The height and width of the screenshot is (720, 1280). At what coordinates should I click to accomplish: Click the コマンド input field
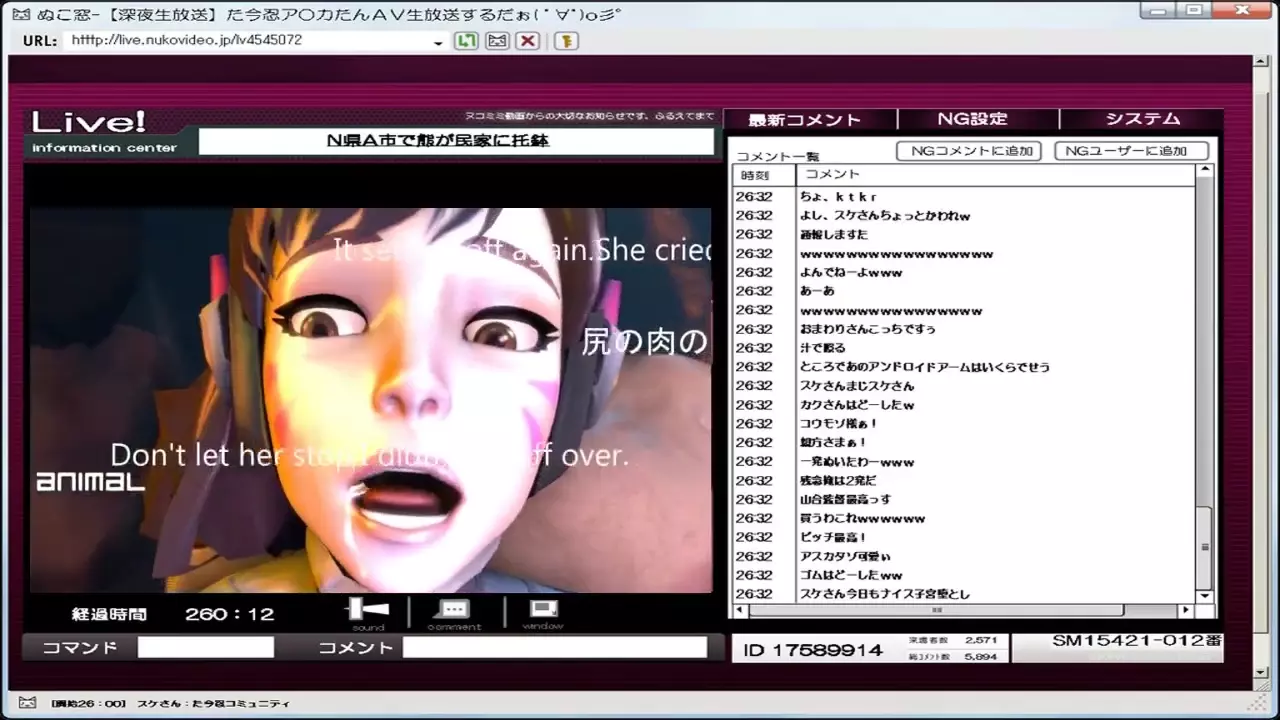(x=205, y=648)
